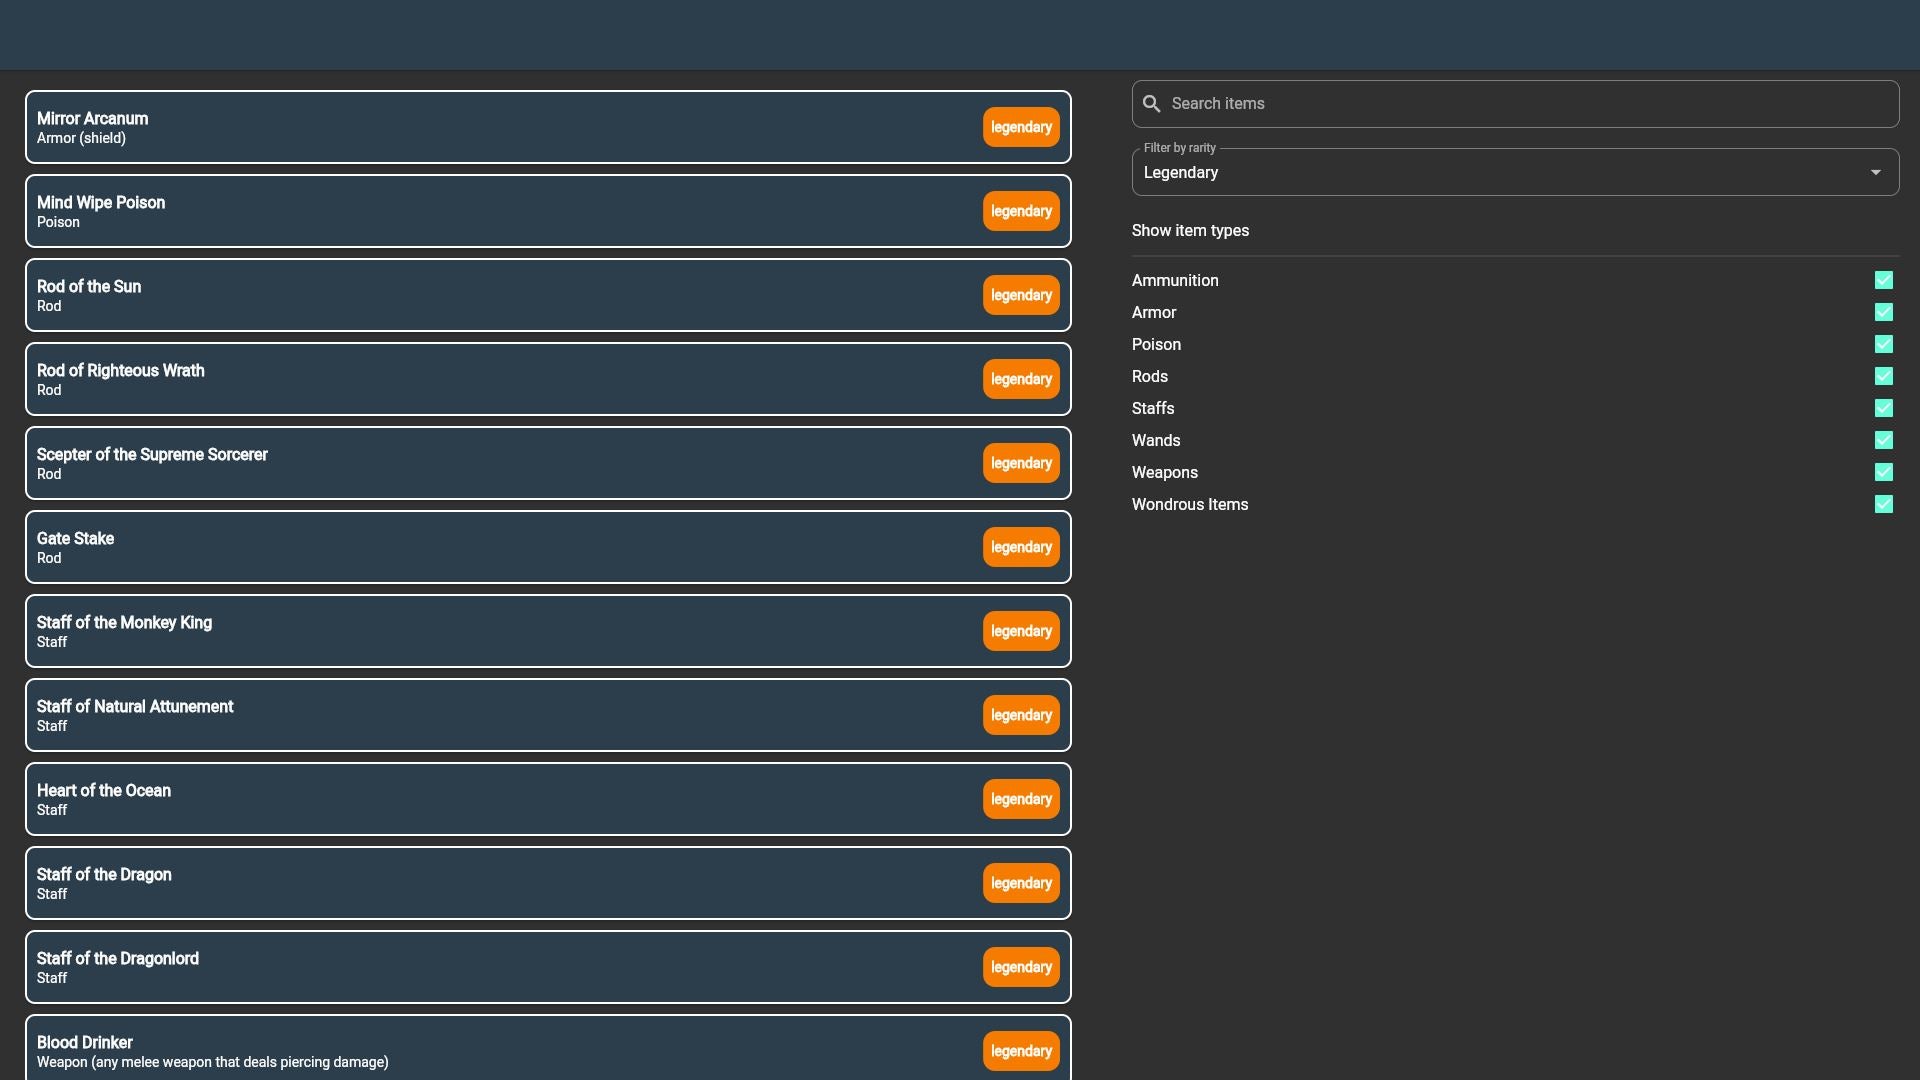Open Staff of the Monkey King entry

(x=500, y=631)
